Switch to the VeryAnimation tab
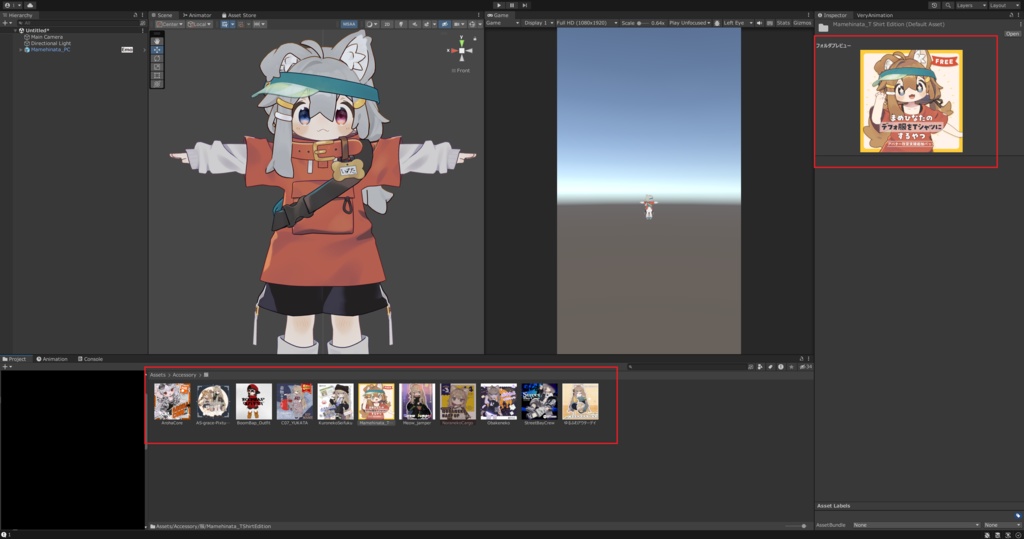This screenshot has height=539, width=1024. (874, 15)
